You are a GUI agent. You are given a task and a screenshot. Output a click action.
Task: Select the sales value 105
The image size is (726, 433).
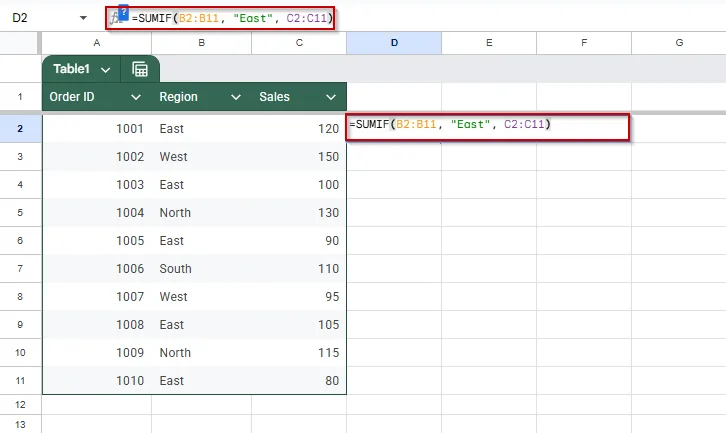point(299,325)
